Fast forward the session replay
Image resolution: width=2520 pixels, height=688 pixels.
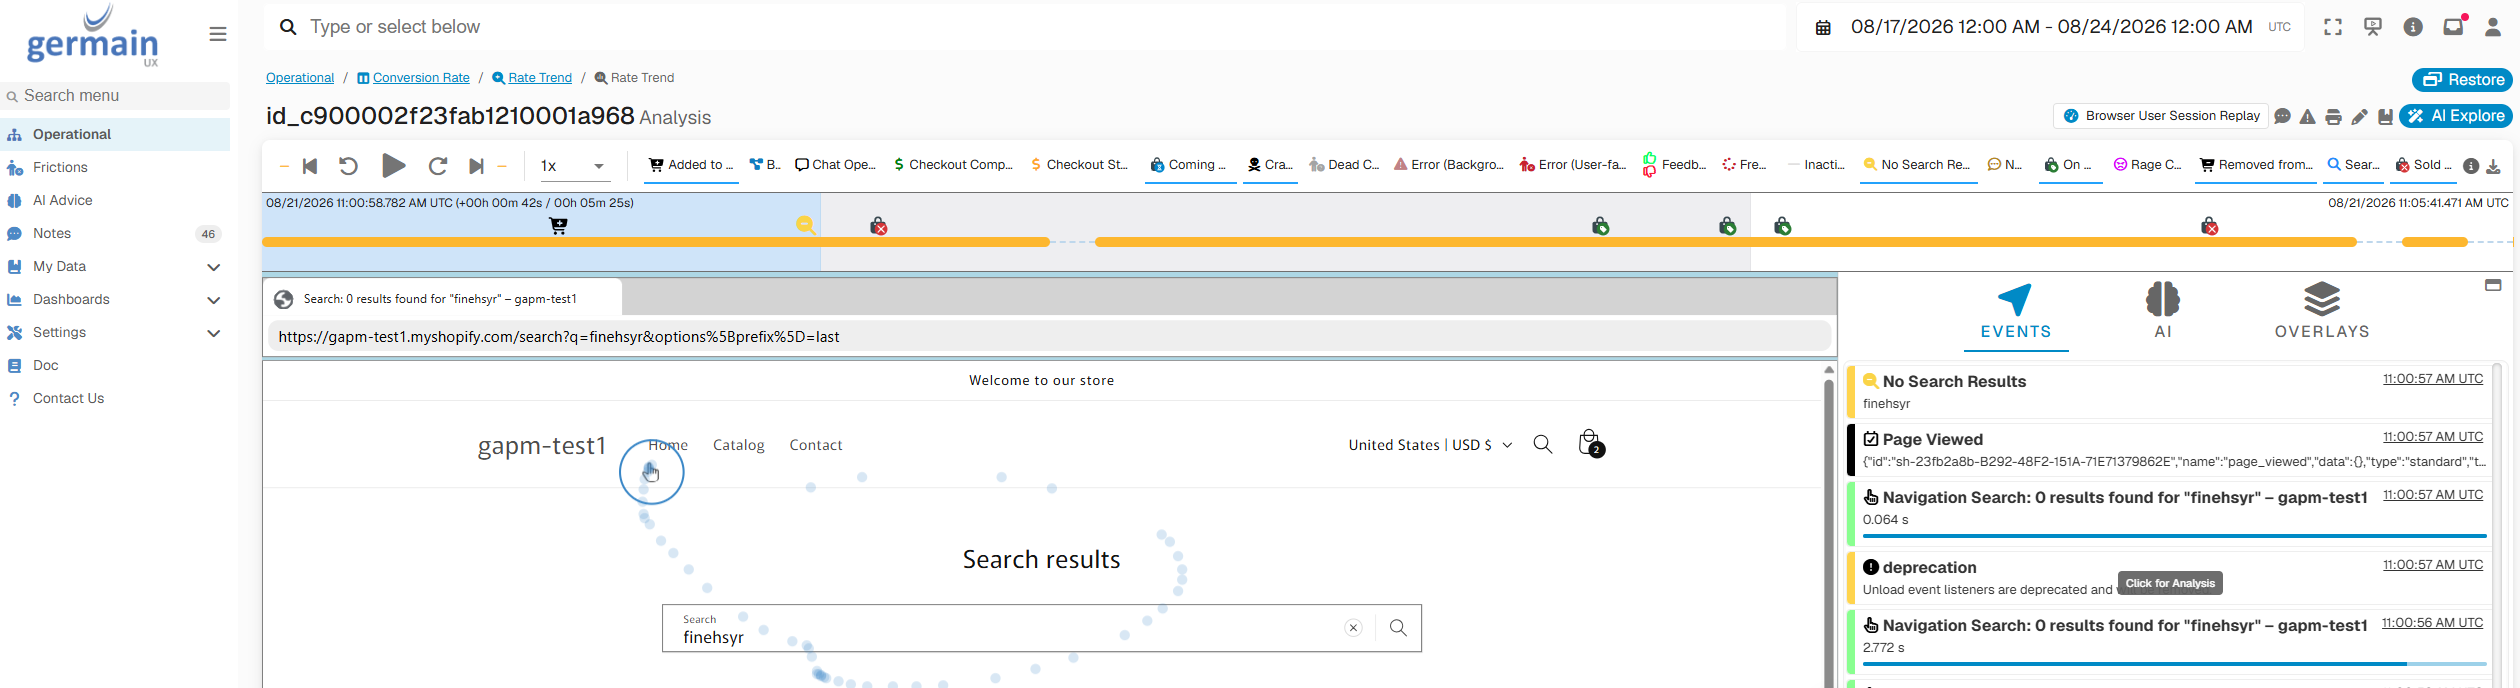pyautogui.click(x=438, y=166)
